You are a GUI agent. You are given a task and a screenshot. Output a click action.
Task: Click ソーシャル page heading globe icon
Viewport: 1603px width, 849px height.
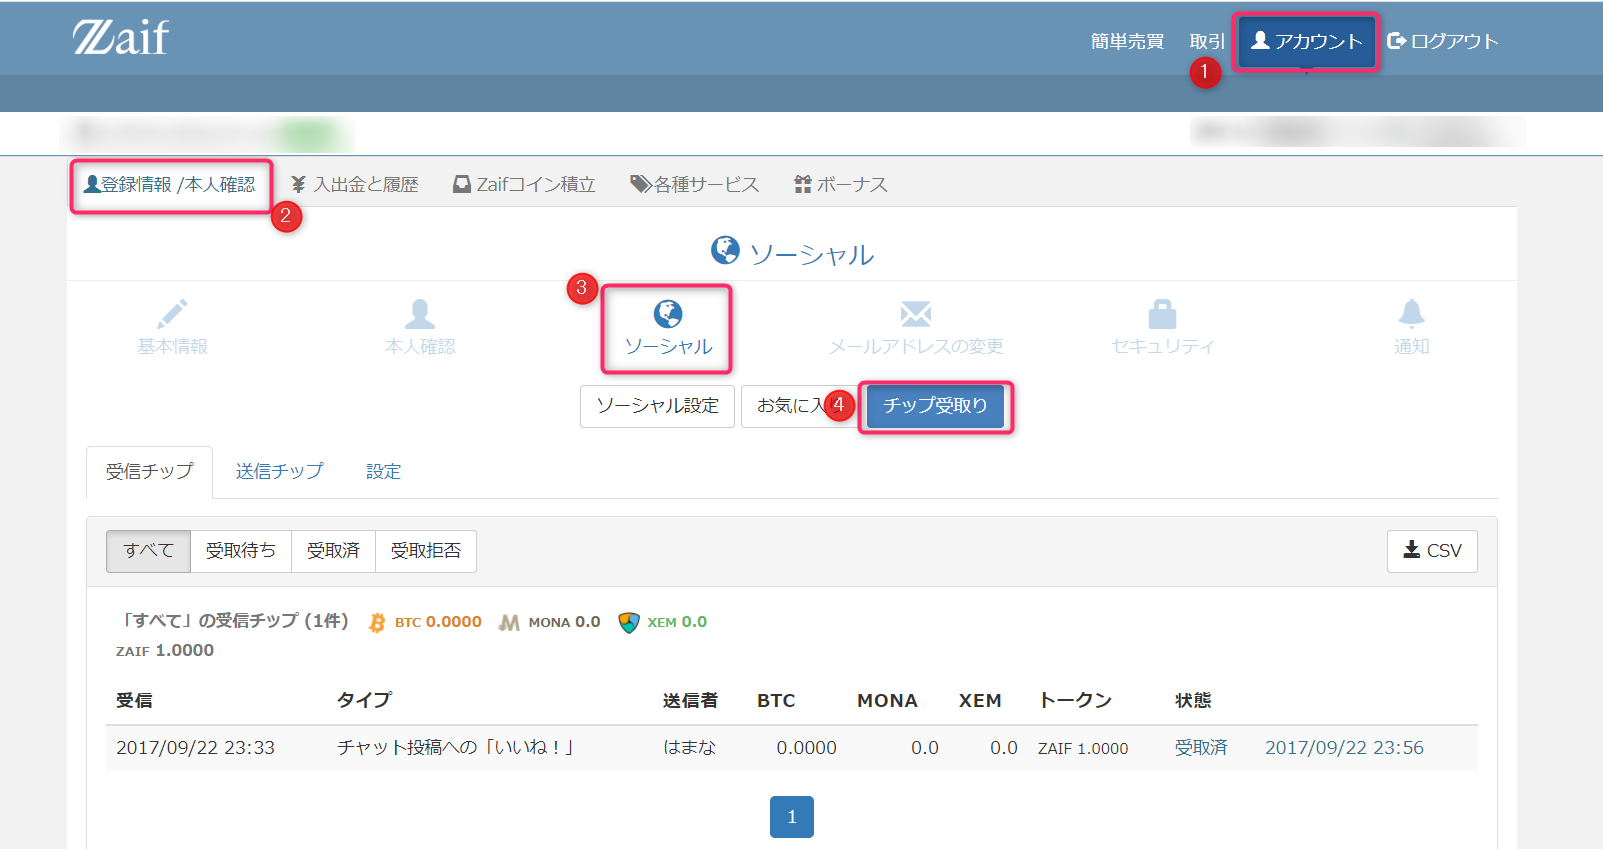coord(725,250)
